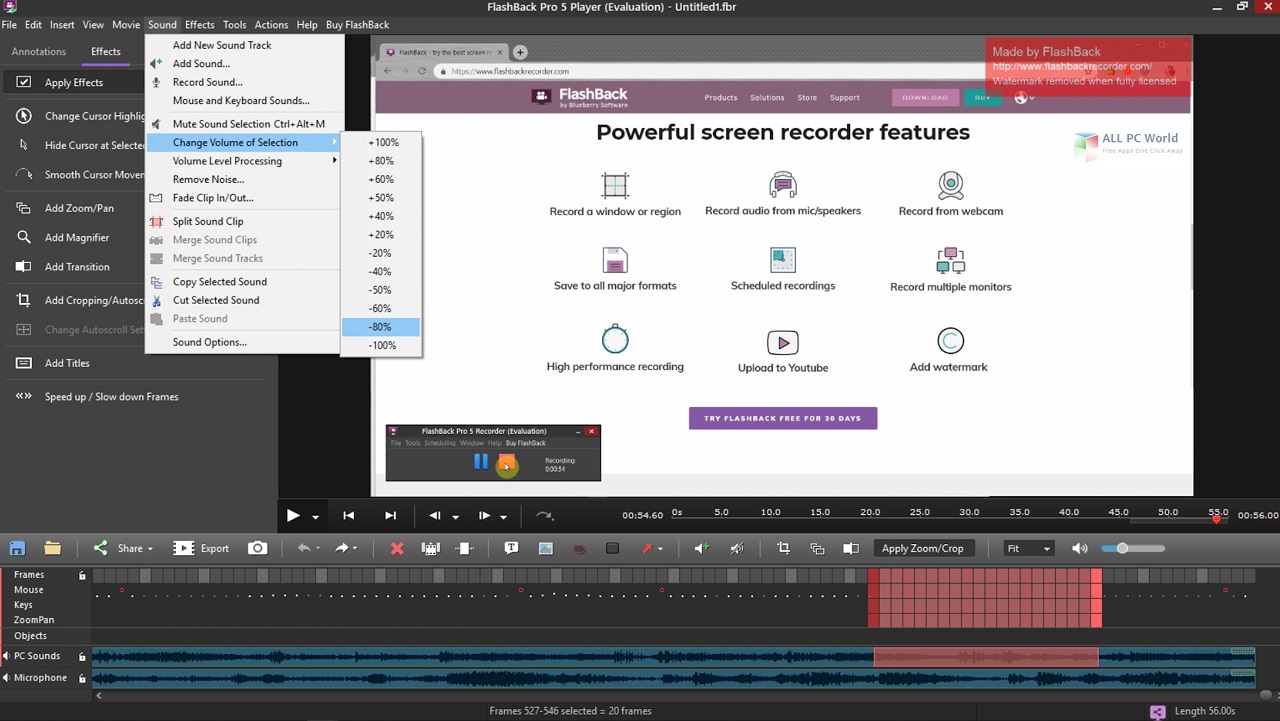Open the arrow annotation style dropdown
Screen dimensions: 1280x721
[660, 549]
